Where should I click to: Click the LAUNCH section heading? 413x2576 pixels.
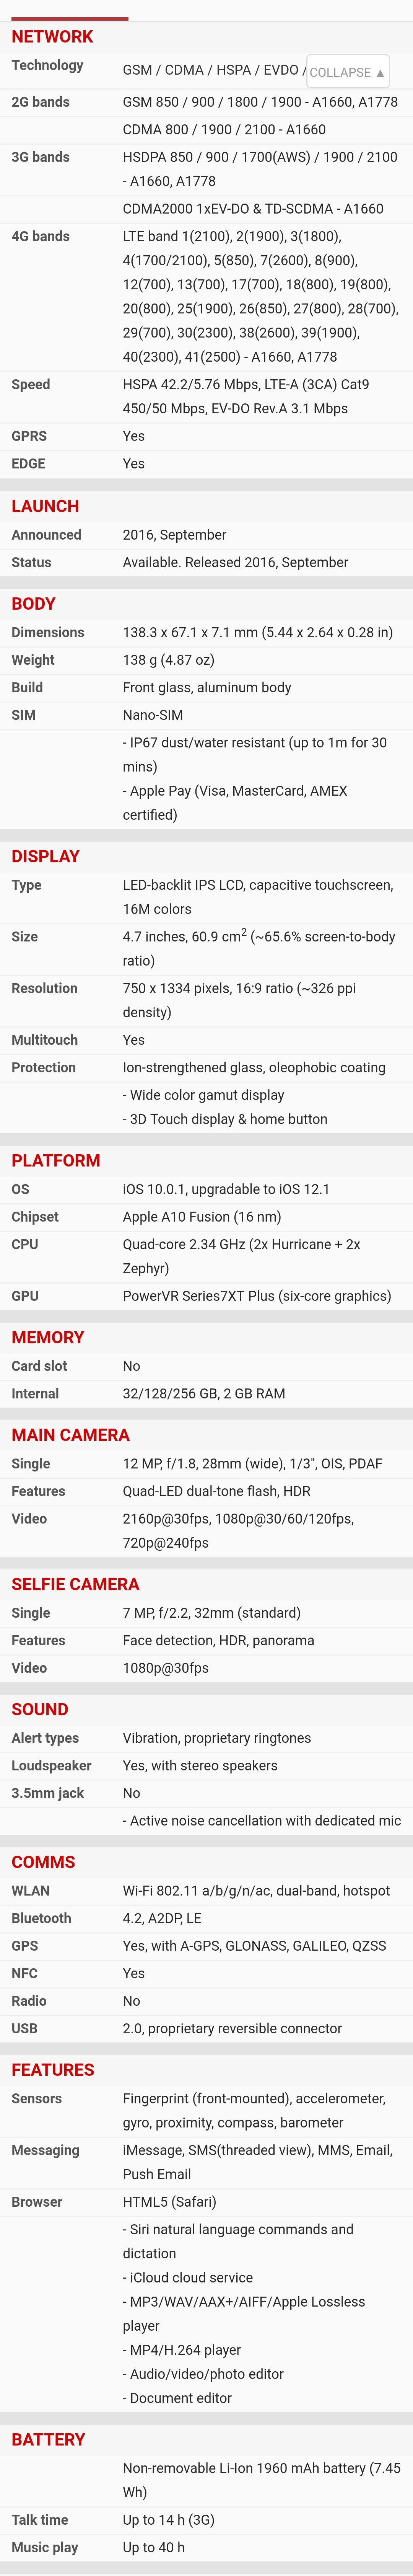click(45, 506)
